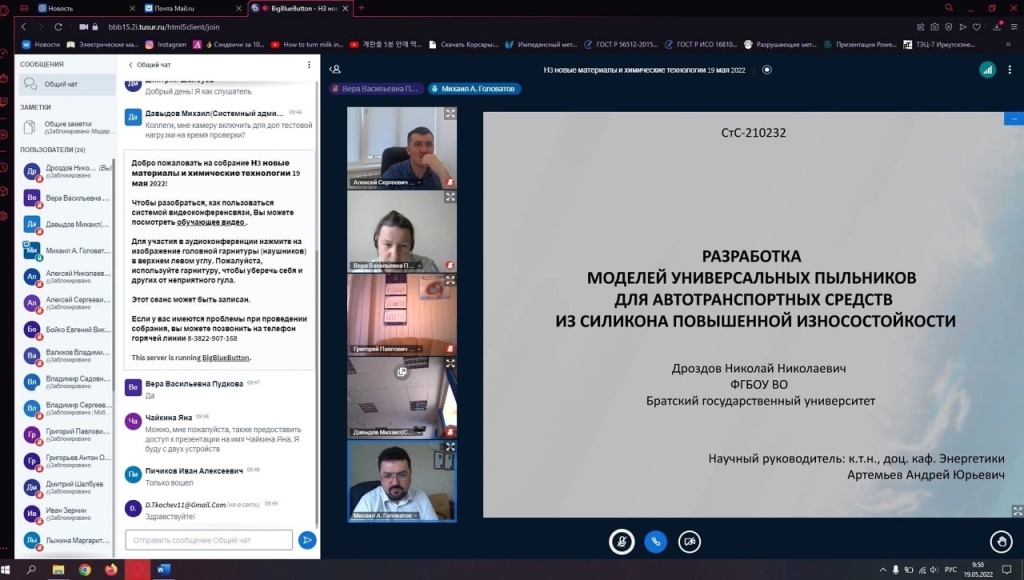Open the browser downloads icon

(997, 27)
